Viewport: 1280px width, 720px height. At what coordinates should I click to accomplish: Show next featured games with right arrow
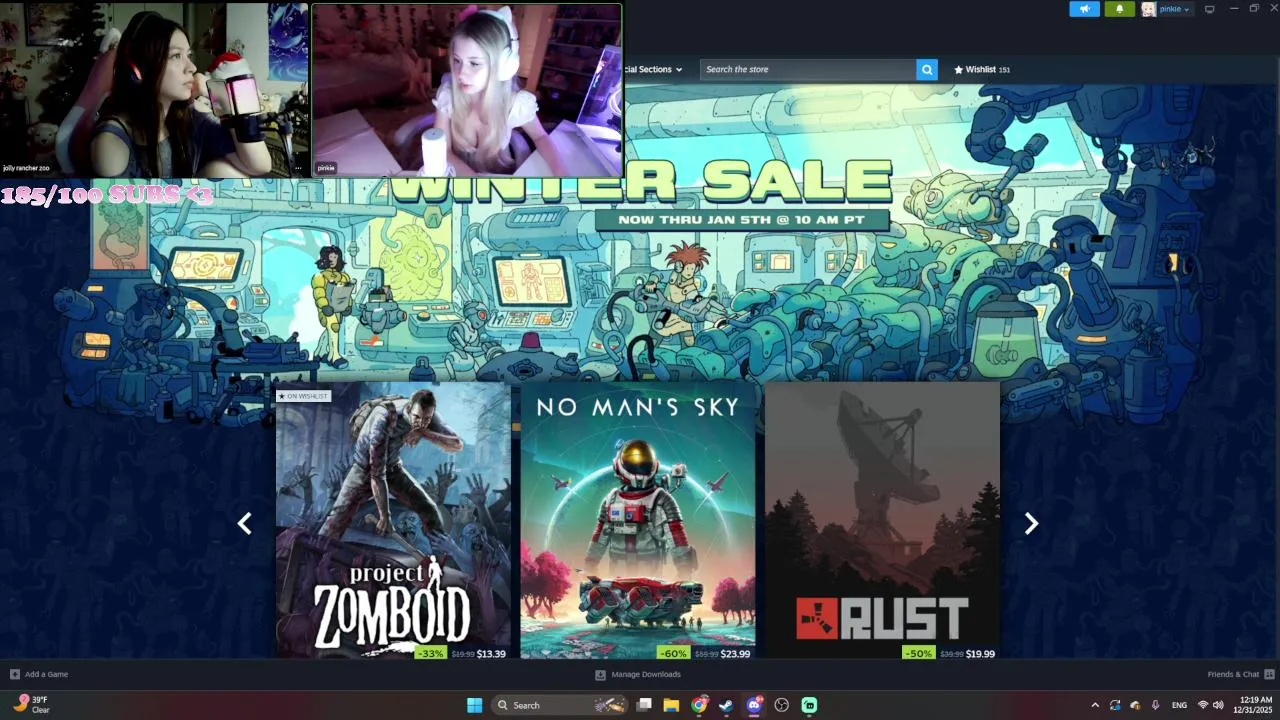(x=1031, y=523)
